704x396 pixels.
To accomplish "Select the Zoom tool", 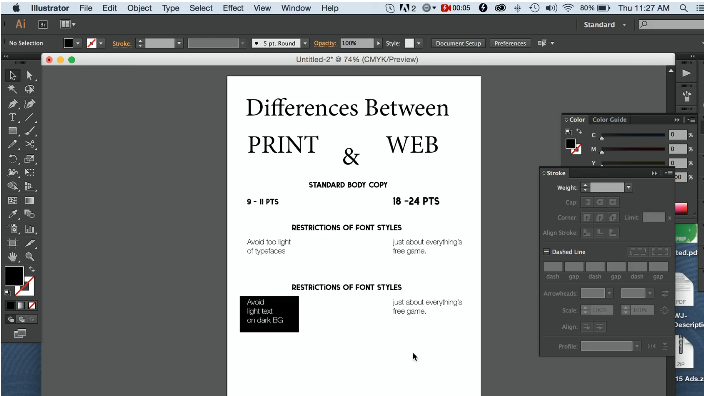I will 30,257.
